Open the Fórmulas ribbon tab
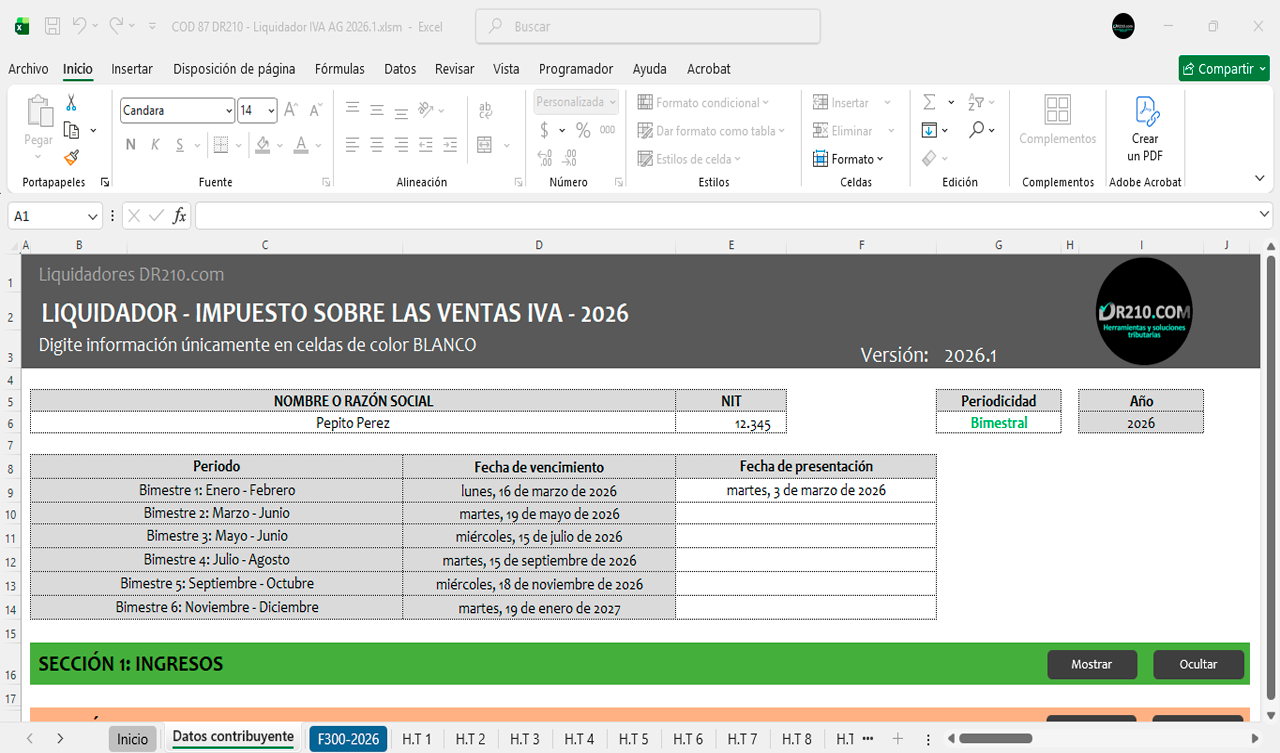The width and height of the screenshot is (1280, 753). click(339, 69)
